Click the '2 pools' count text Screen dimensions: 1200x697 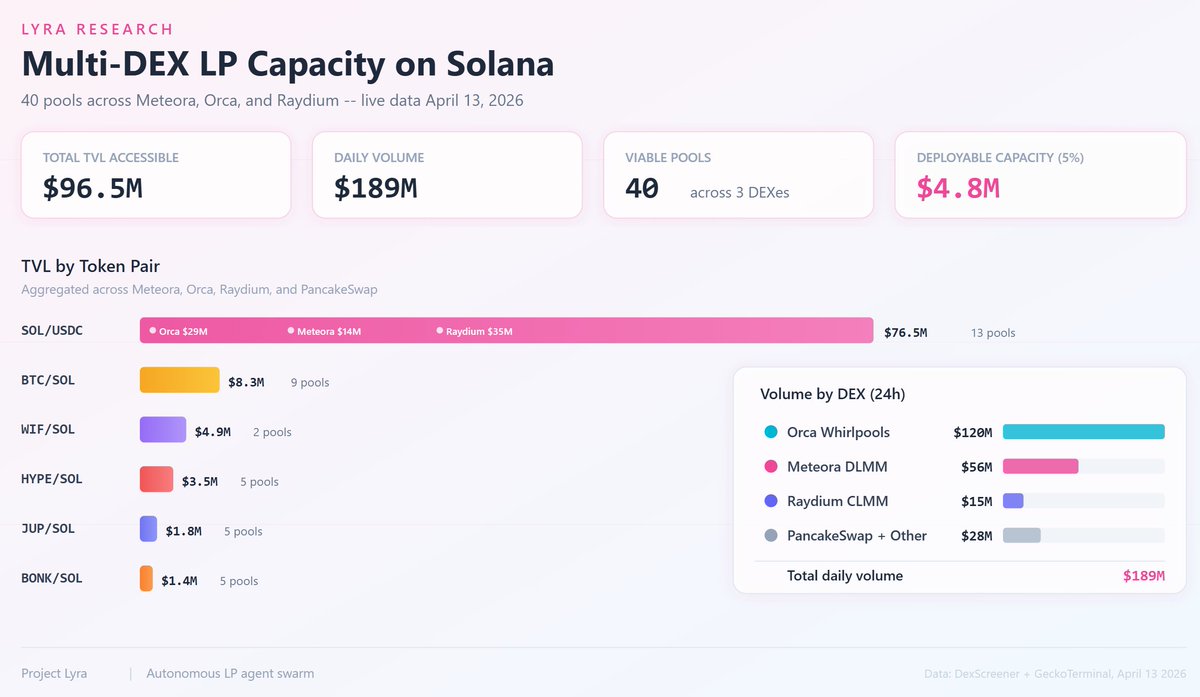coord(273,432)
